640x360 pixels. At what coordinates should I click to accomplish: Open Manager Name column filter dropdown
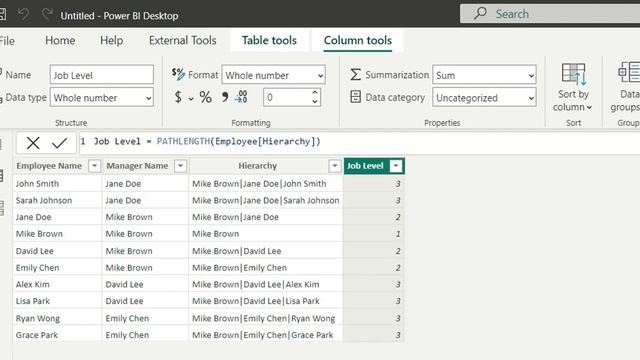tap(180, 166)
